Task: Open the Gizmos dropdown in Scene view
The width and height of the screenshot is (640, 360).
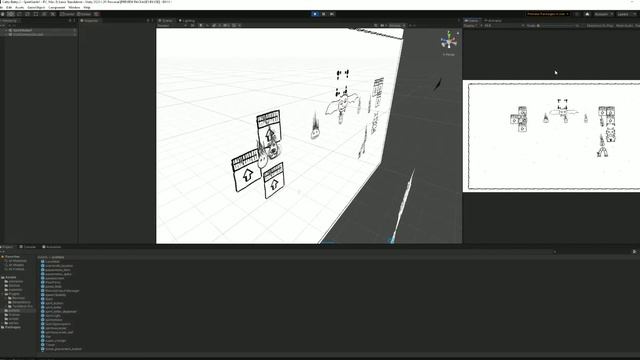Action: point(396,26)
